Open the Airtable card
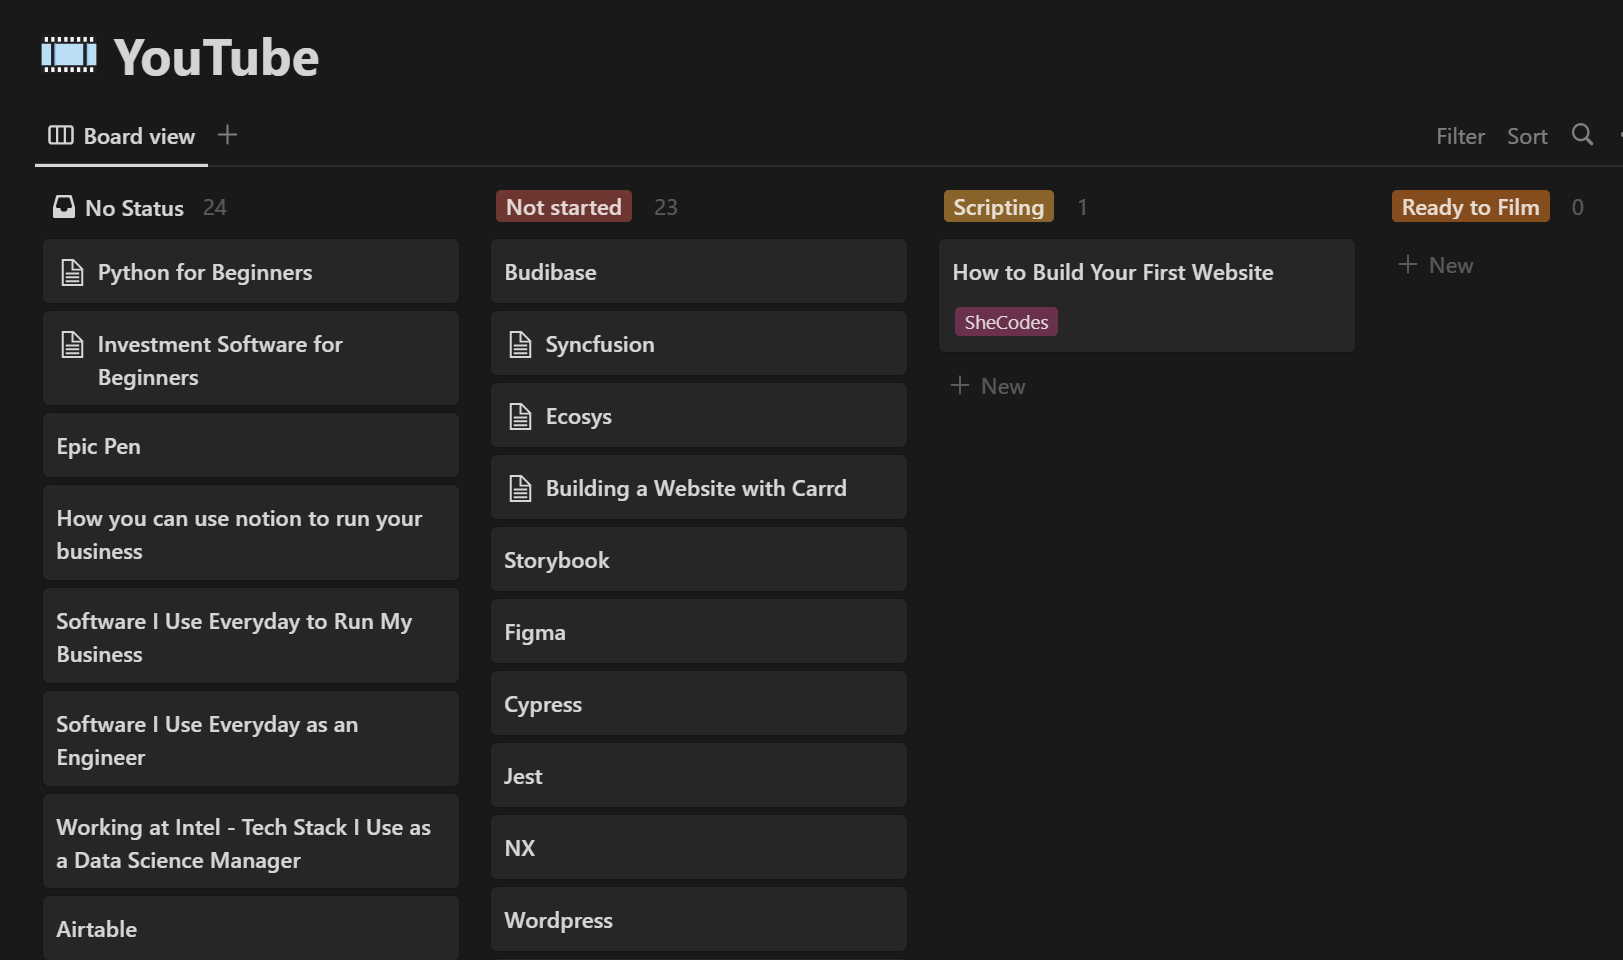This screenshot has width=1623, height=960. point(251,929)
